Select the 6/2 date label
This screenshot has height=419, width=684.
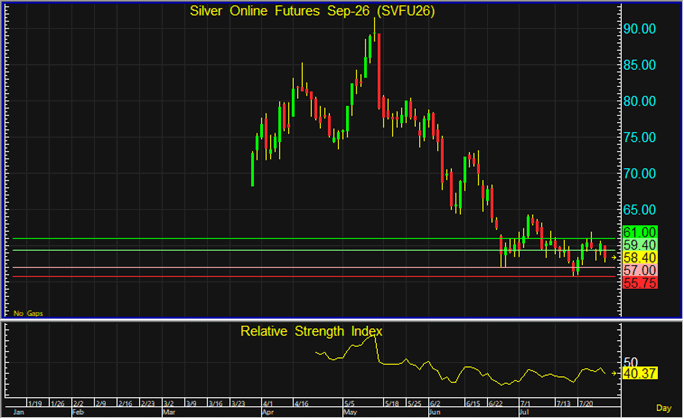[435, 404]
